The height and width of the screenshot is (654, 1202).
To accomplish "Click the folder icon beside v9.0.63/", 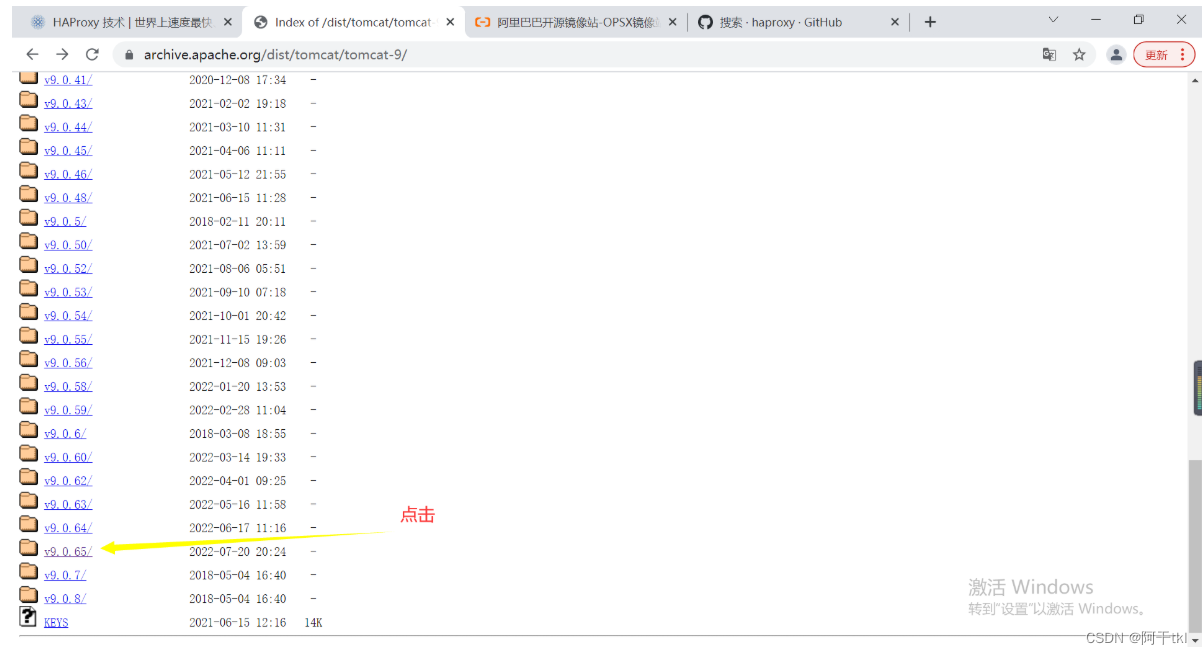I will click(x=28, y=501).
